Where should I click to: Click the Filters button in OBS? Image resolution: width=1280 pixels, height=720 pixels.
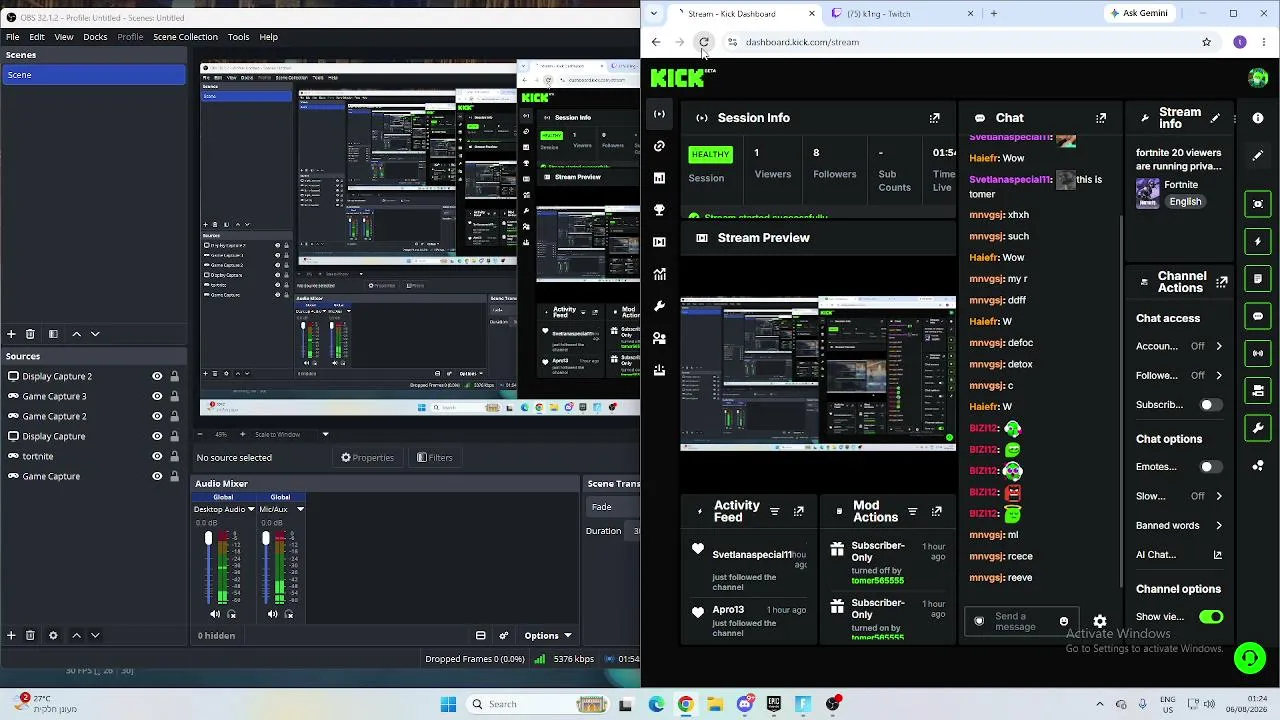435,458
